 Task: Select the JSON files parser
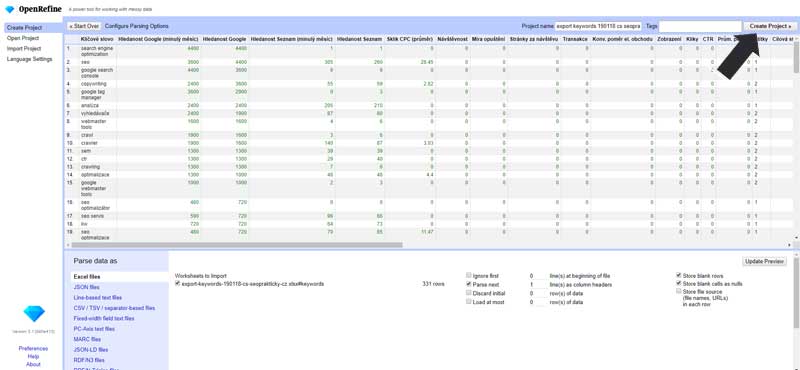[x=87, y=287]
